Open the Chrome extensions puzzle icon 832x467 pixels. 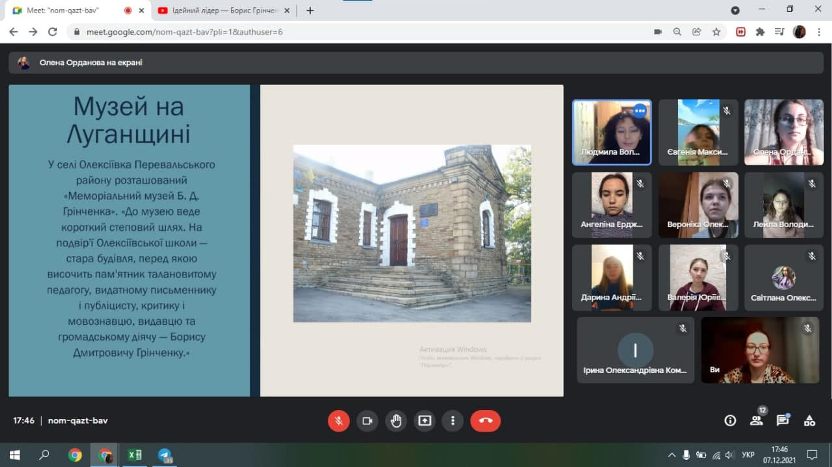tap(760, 31)
